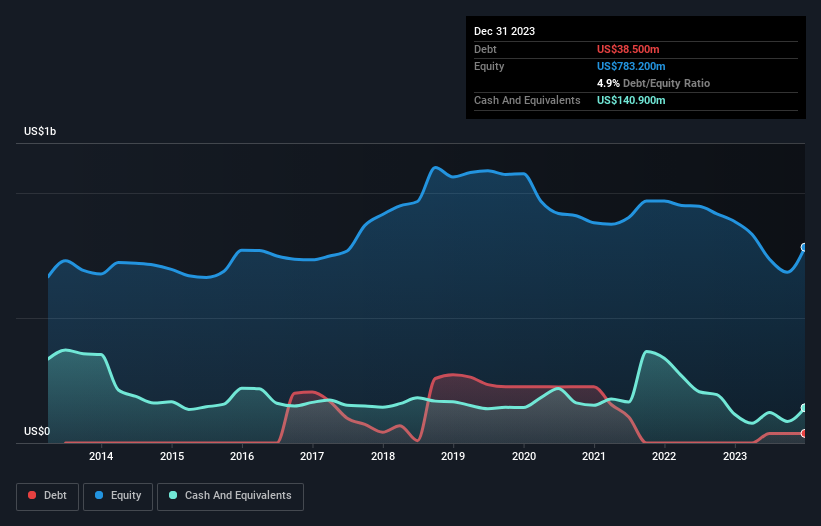Click the 2015 x-axis label
Image resolution: width=821 pixels, height=526 pixels.
tap(172, 456)
